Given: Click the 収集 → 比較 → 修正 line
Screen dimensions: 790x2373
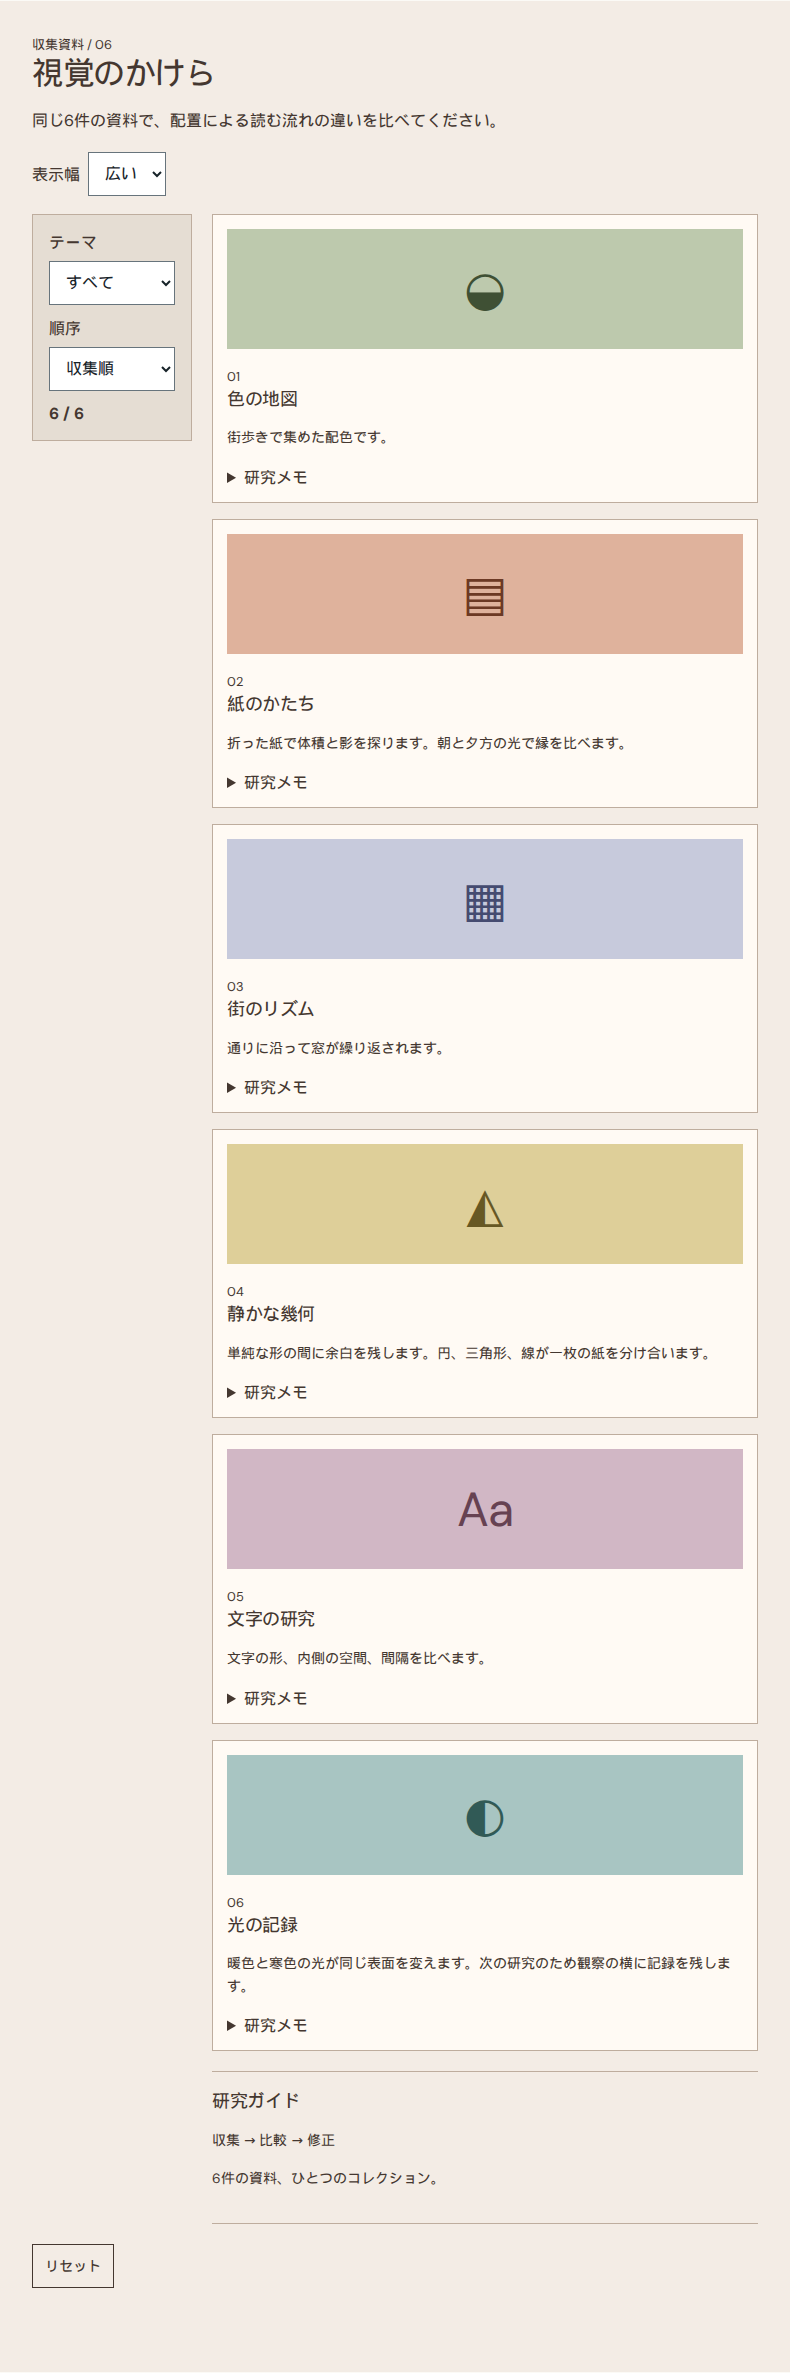Looking at the screenshot, I should click(x=273, y=2140).
